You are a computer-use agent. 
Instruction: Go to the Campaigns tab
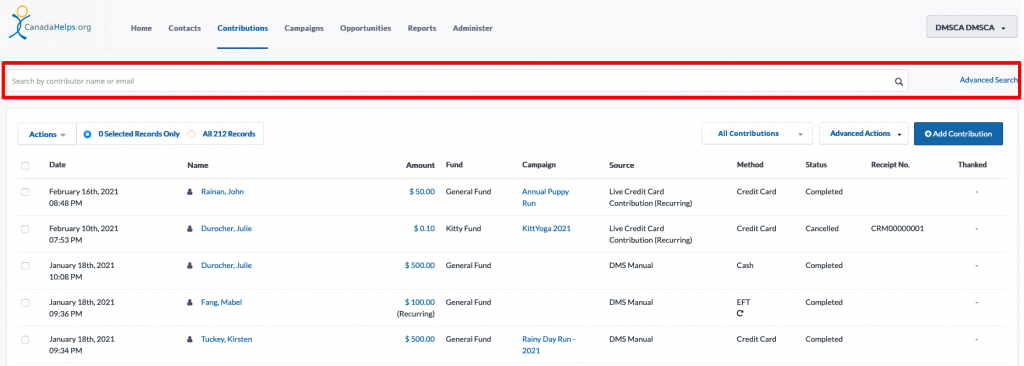(304, 28)
